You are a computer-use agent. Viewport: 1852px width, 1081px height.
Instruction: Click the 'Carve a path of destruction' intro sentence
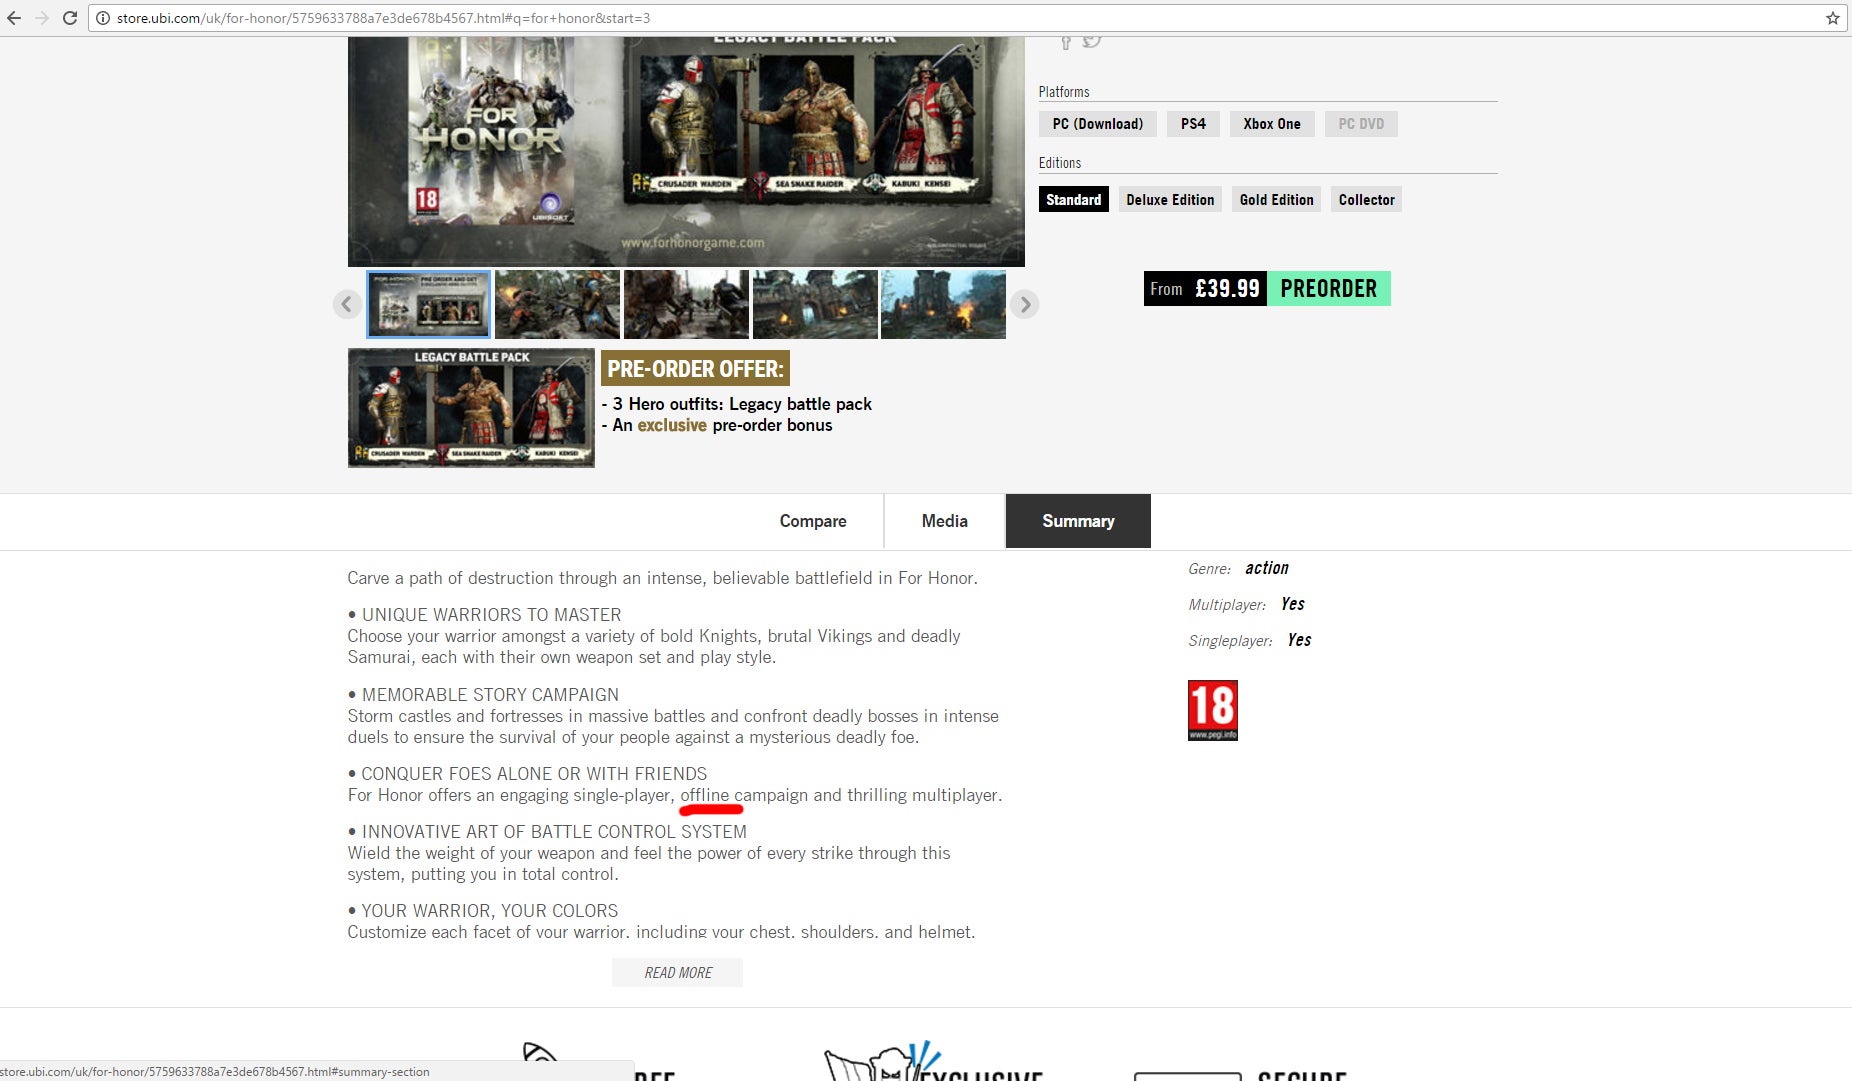tap(662, 578)
